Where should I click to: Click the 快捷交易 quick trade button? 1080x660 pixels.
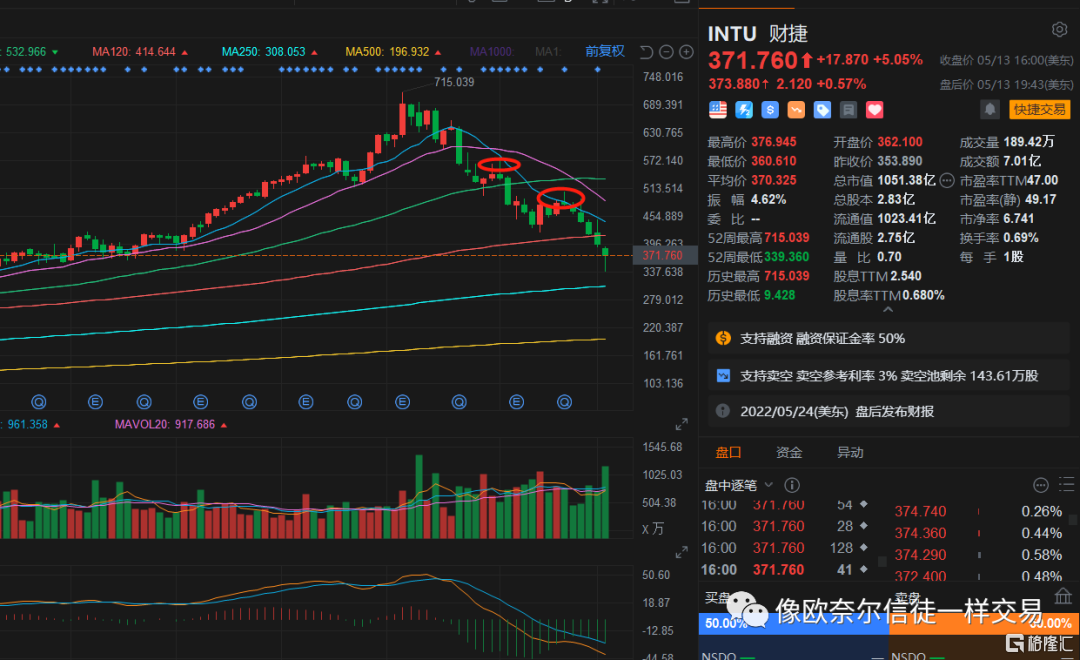(x=1039, y=109)
